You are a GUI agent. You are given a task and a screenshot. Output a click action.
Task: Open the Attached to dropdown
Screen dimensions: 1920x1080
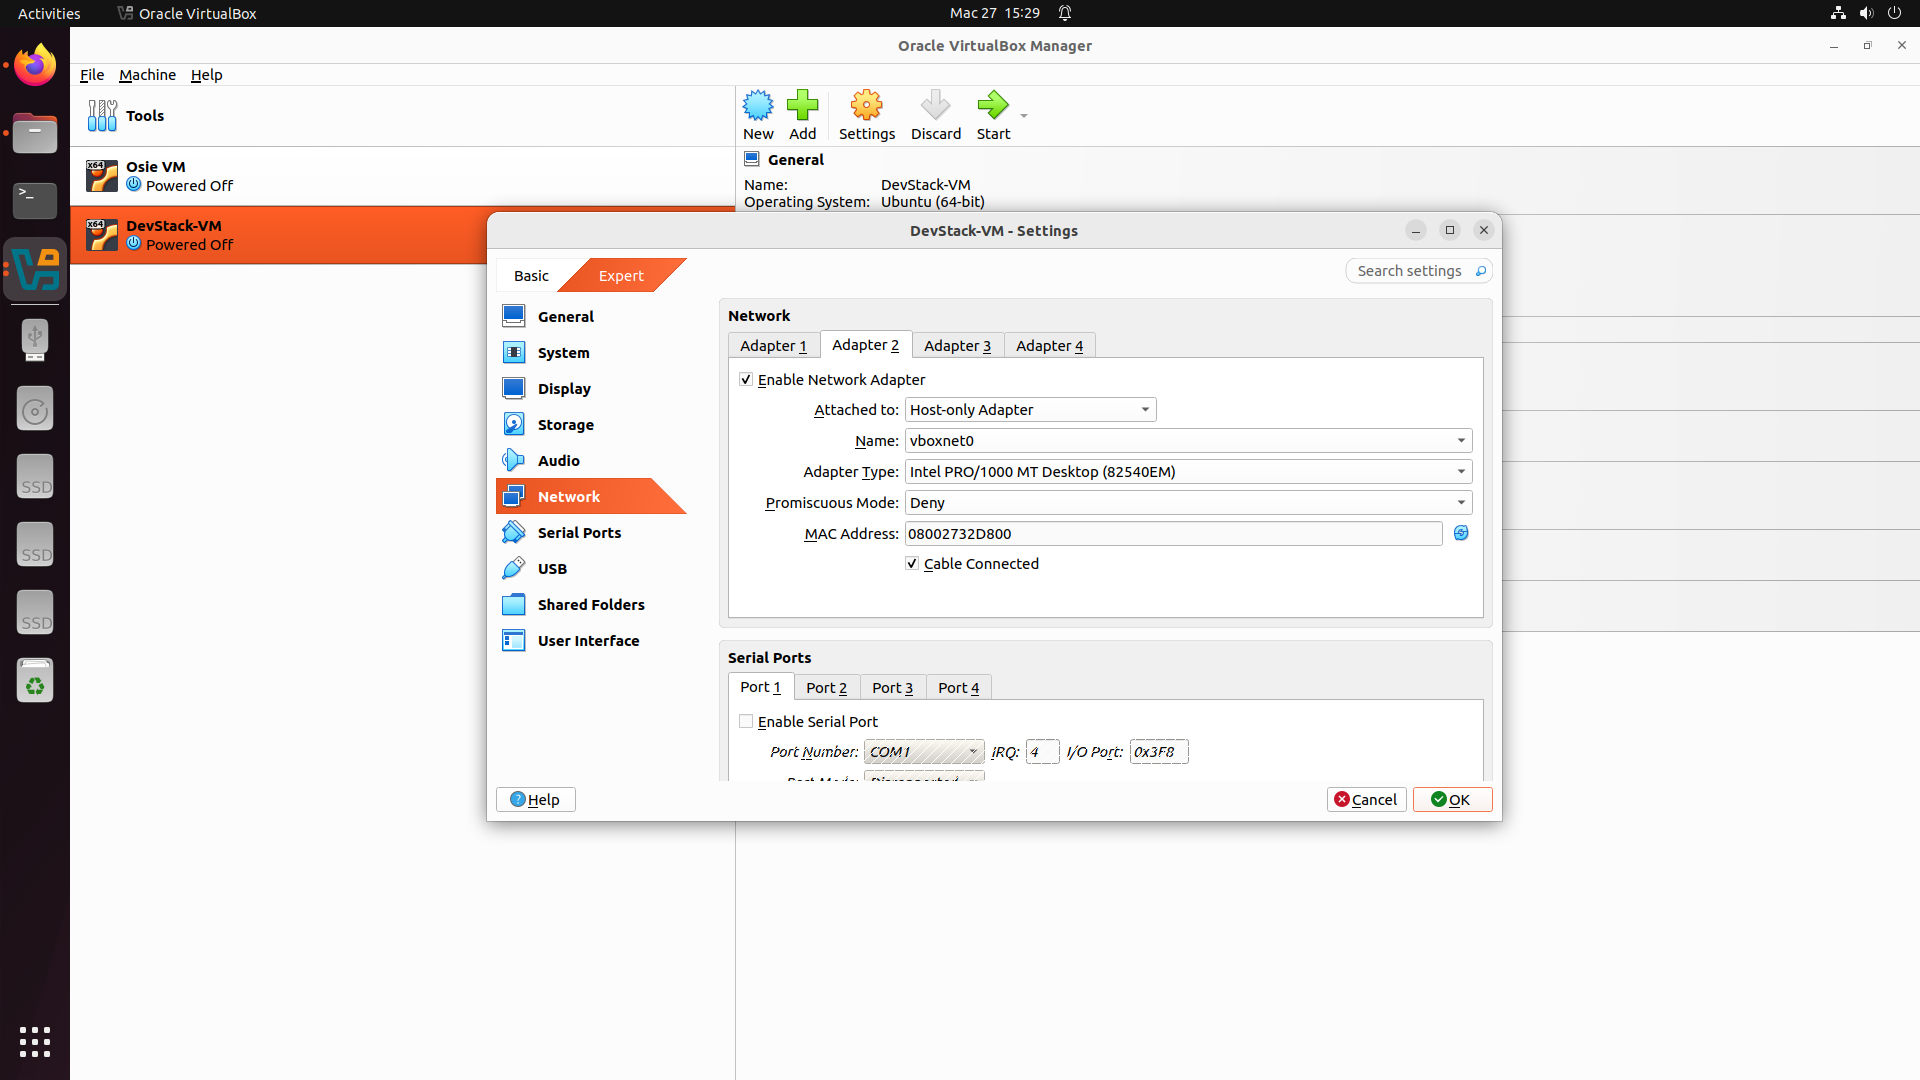pyautogui.click(x=1030, y=409)
